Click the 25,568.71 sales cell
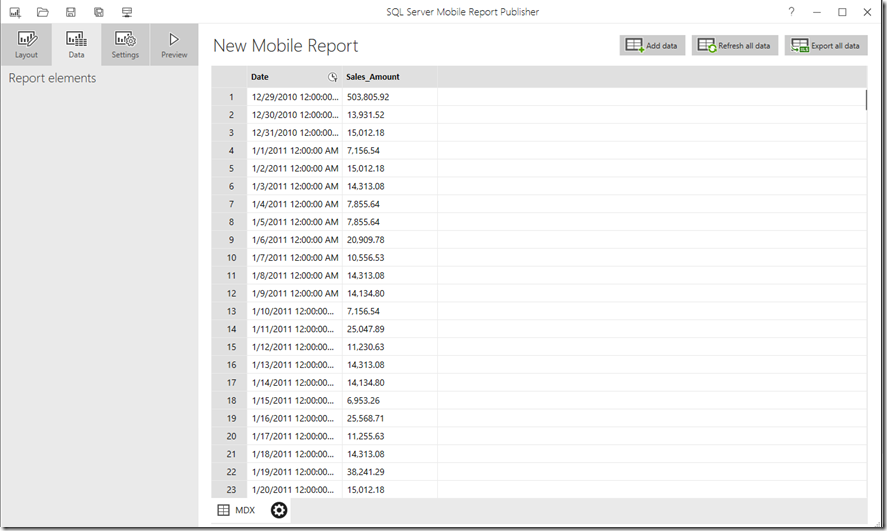This screenshot has width=887, height=531. point(389,418)
